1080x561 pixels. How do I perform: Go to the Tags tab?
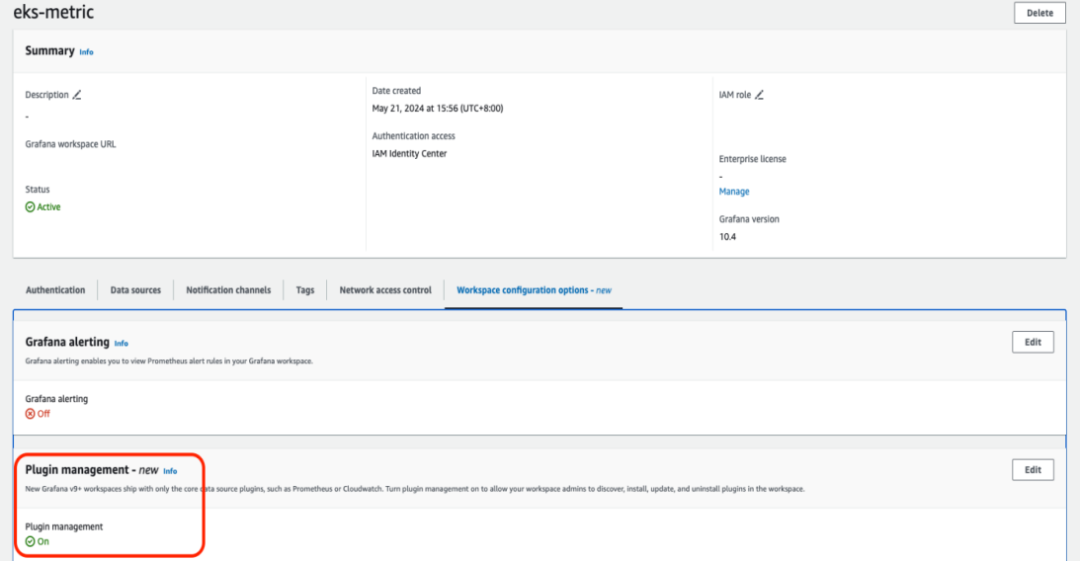[305, 290]
